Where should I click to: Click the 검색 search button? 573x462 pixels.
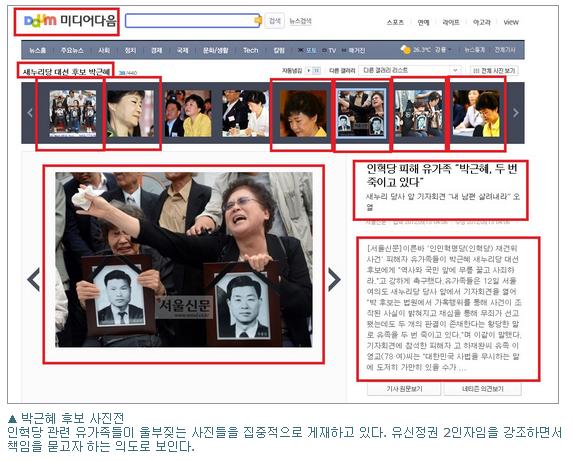click(274, 20)
